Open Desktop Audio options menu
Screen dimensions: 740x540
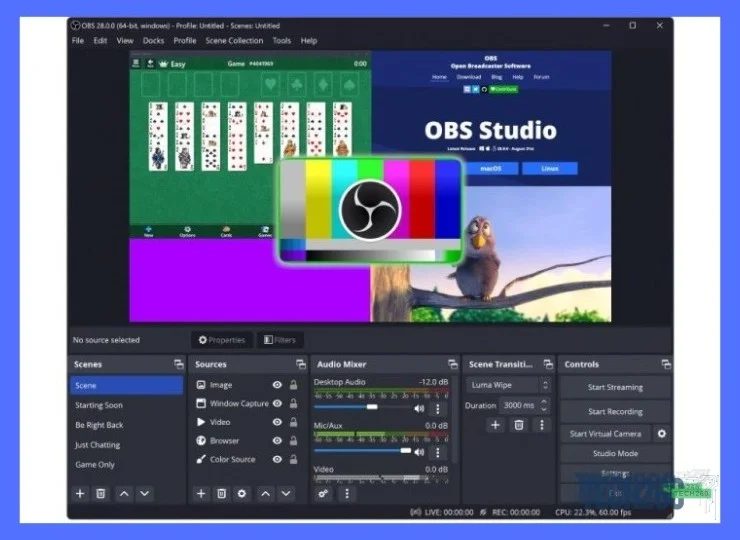coord(437,408)
